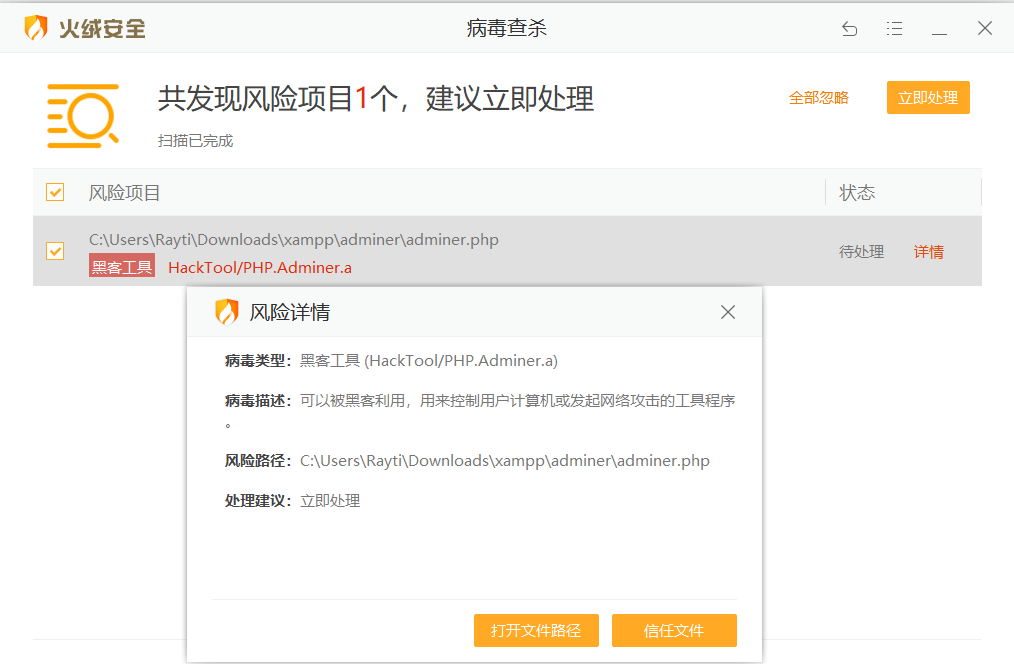Close the Huorong main window
The height and width of the screenshot is (664, 1014).
(x=985, y=28)
